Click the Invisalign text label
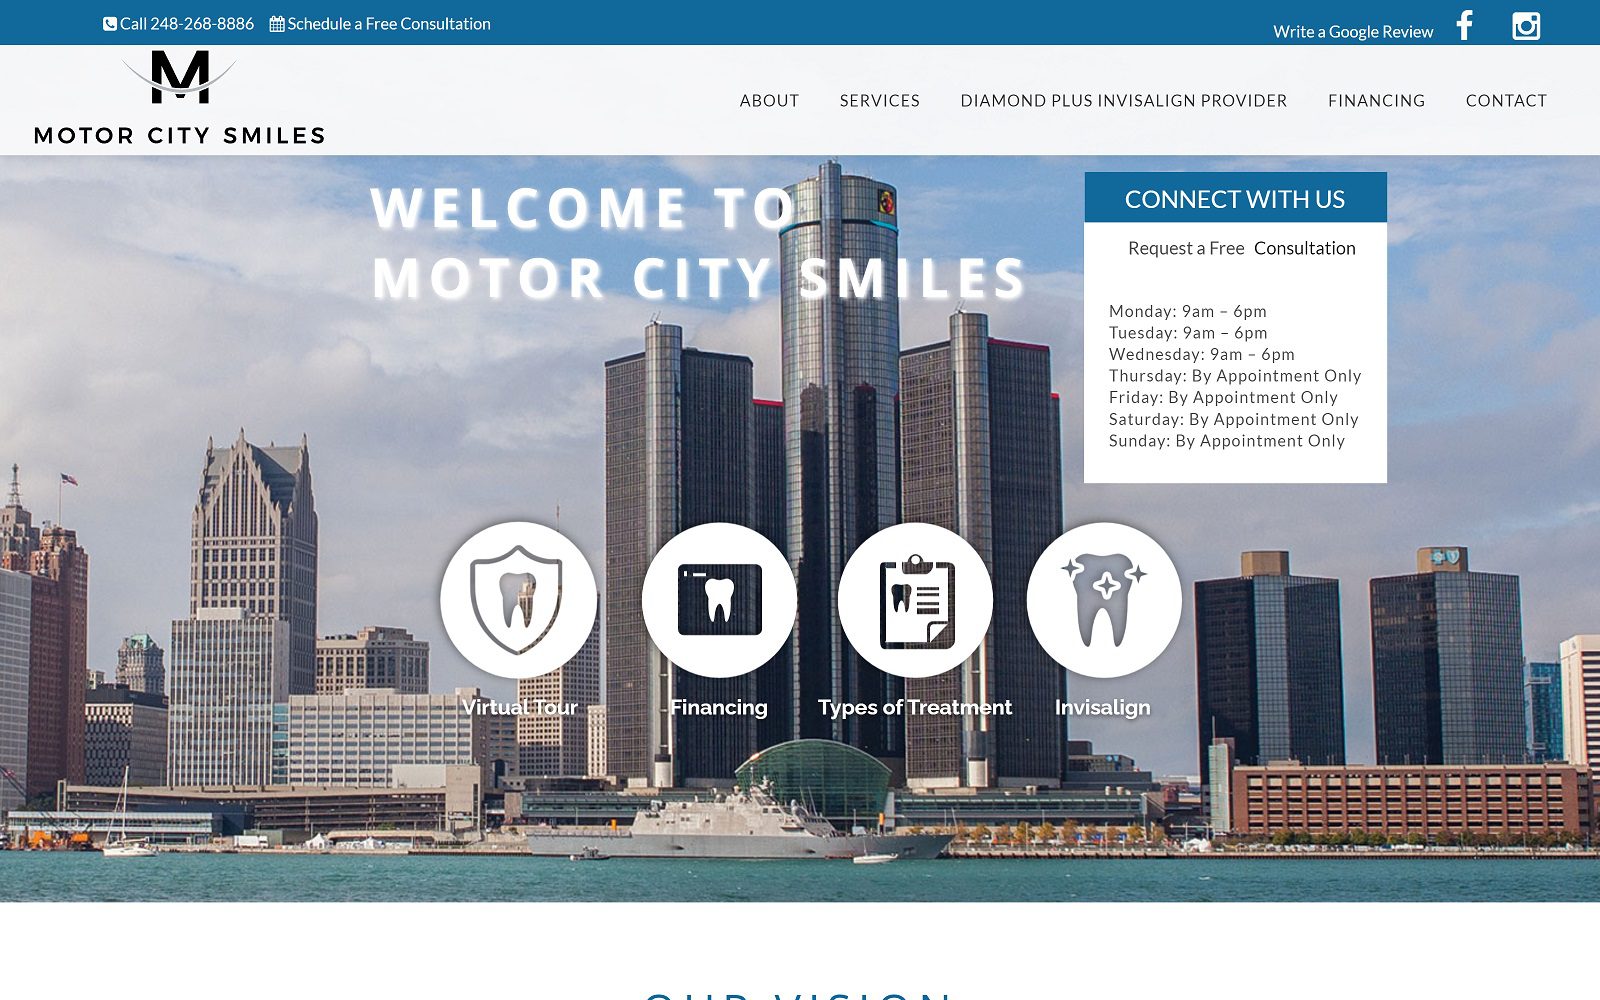The height and width of the screenshot is (1000, 1600). [x=1103, y=708]
